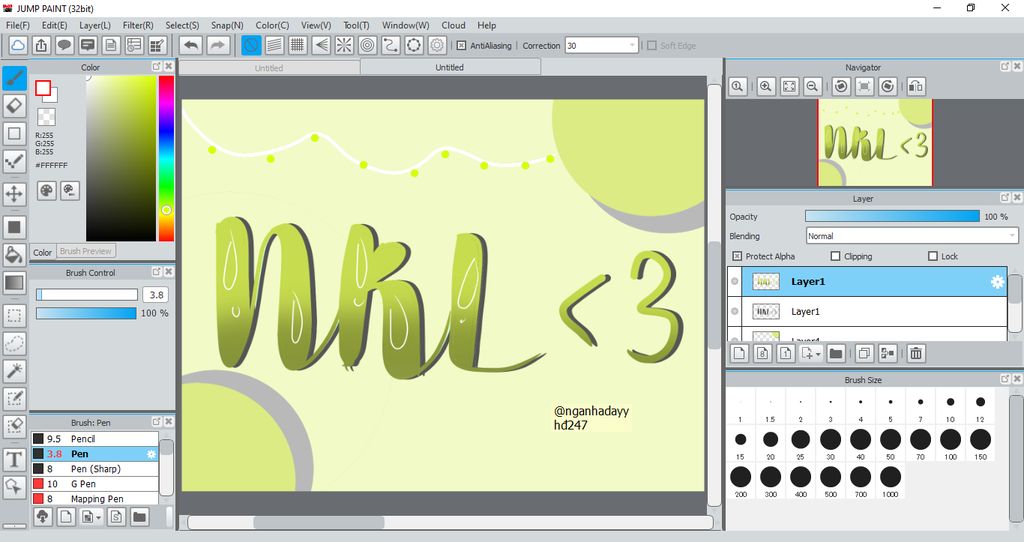The height and width of the screenshot is (542, 1024).
Task: Turn on the Grid snap icon
Action: coord(298,45)
